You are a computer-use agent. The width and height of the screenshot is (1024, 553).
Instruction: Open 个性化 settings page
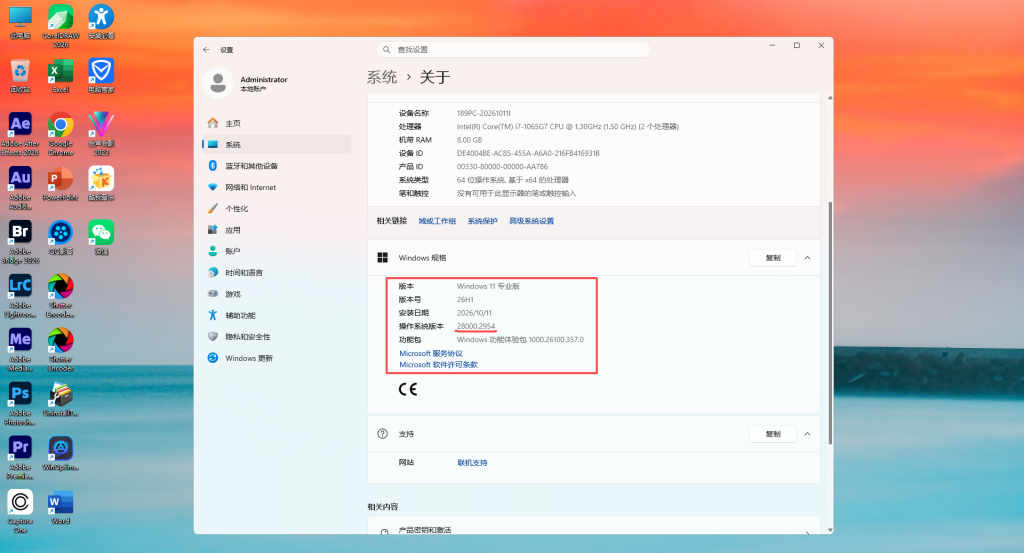(x=277, y=208)
